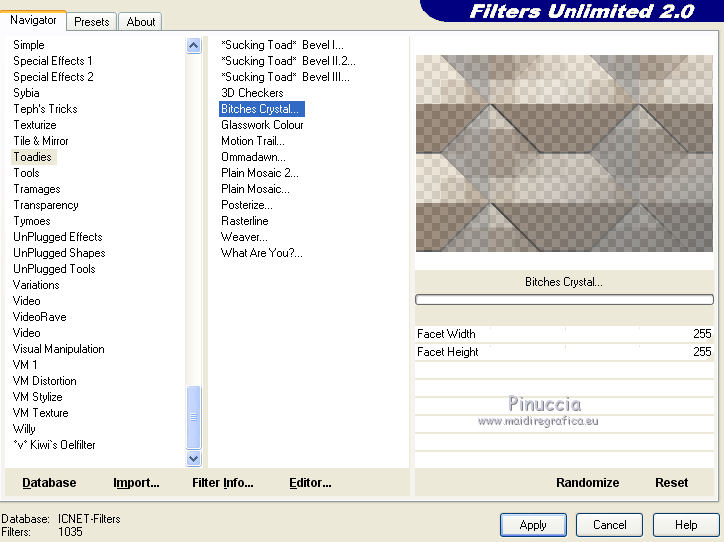The height and width of the screenshot is (542, 724).
Task: Select VM Stylize category
Action: tap(37, 397)
